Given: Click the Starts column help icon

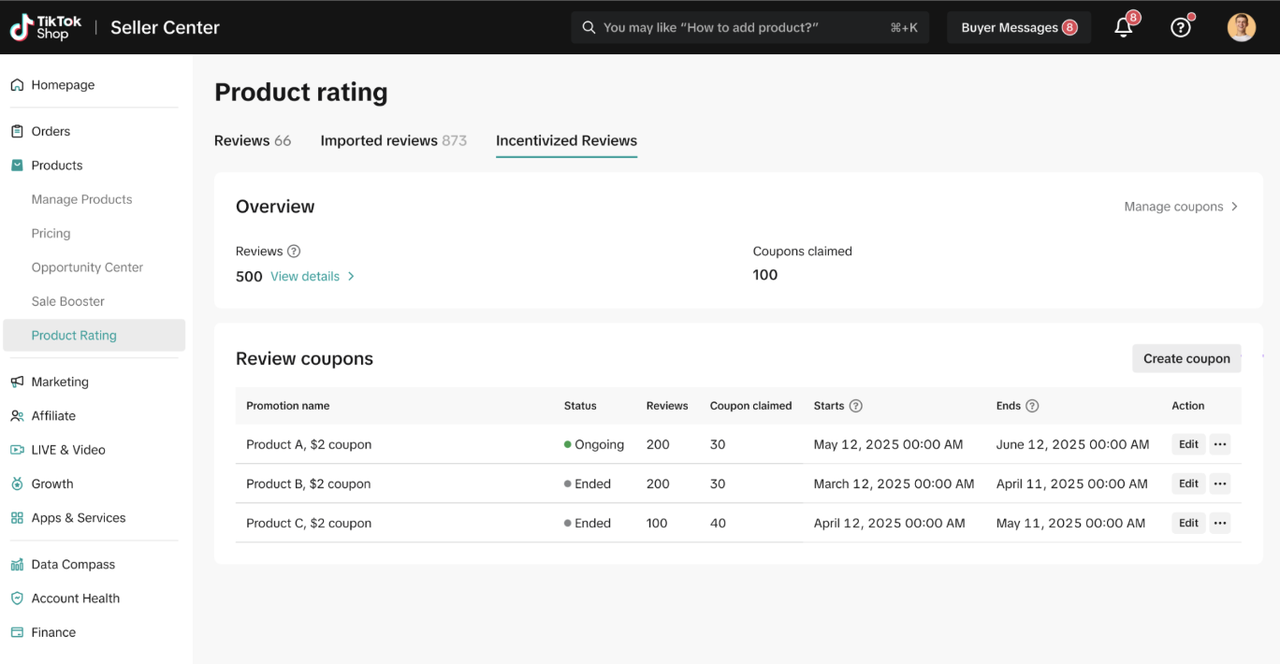Looking at the screenshot, I should point(856,406).
